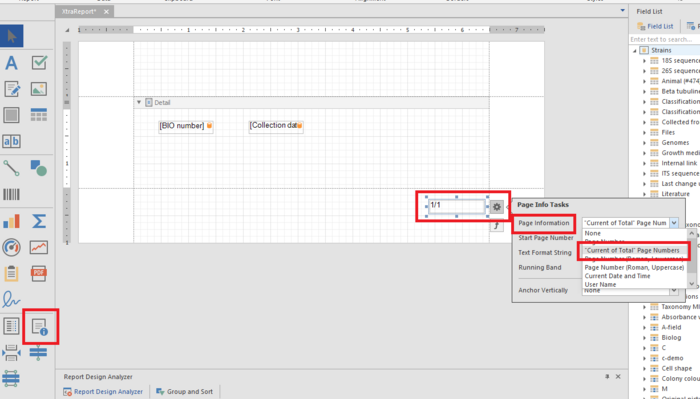The width and height of the screenshot is (700, 399).
Task: Collapse the Detail band arrow
Action: tap(139, 102)
